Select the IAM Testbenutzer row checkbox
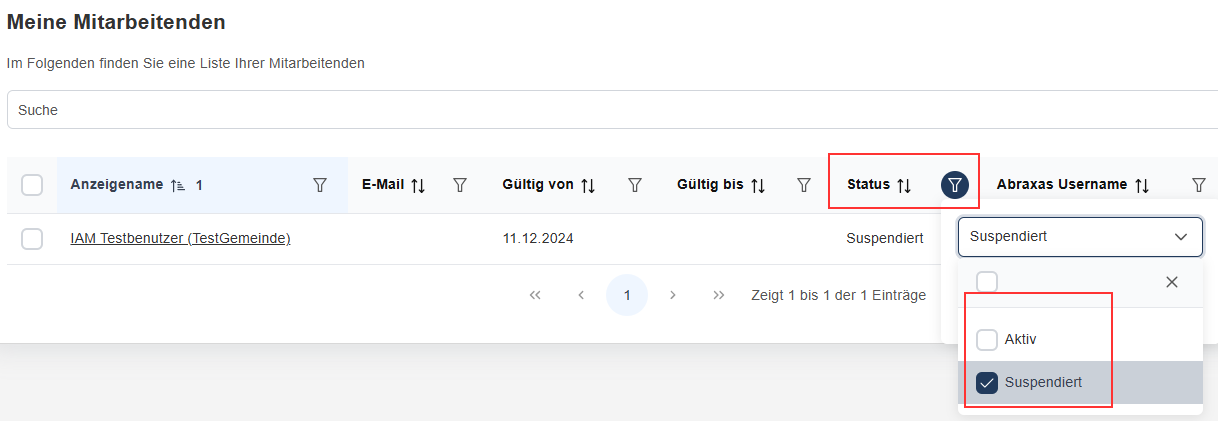This screenshot has height=421, width=1218. 32,239
